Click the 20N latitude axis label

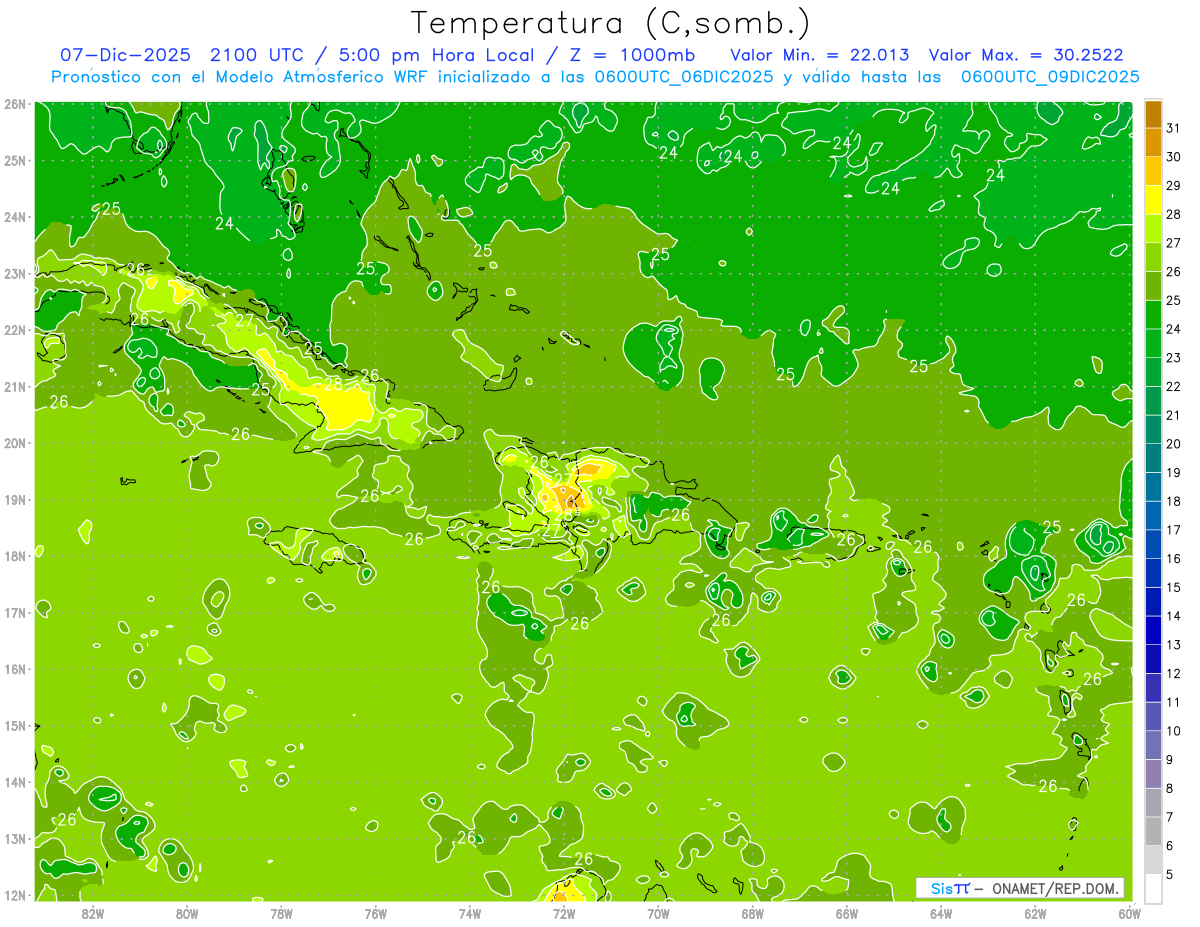tap(15, 442)
